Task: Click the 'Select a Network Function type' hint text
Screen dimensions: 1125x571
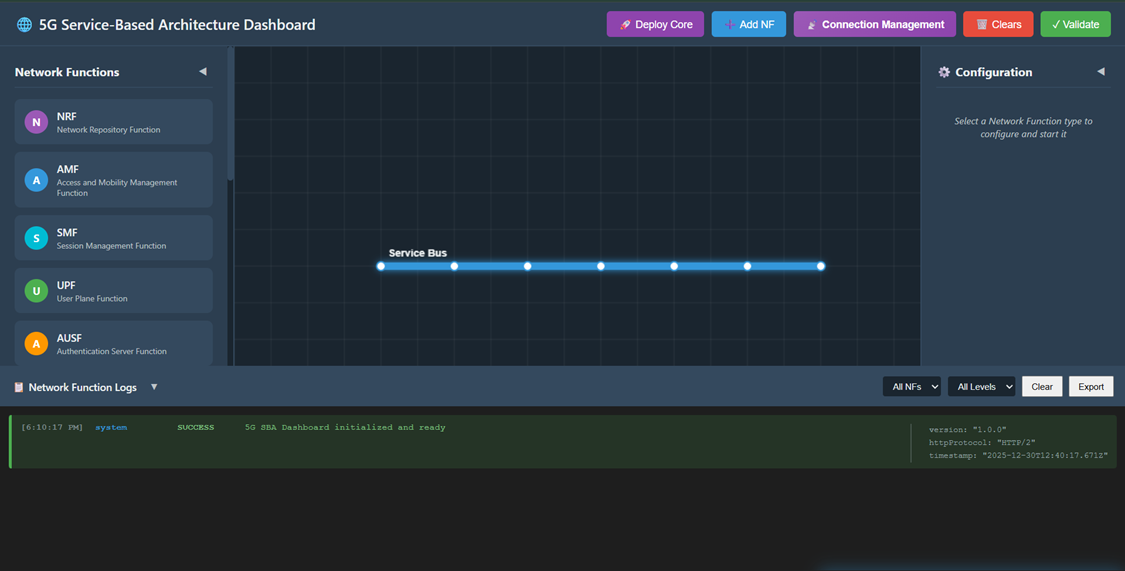Action: click(1023, 128)
